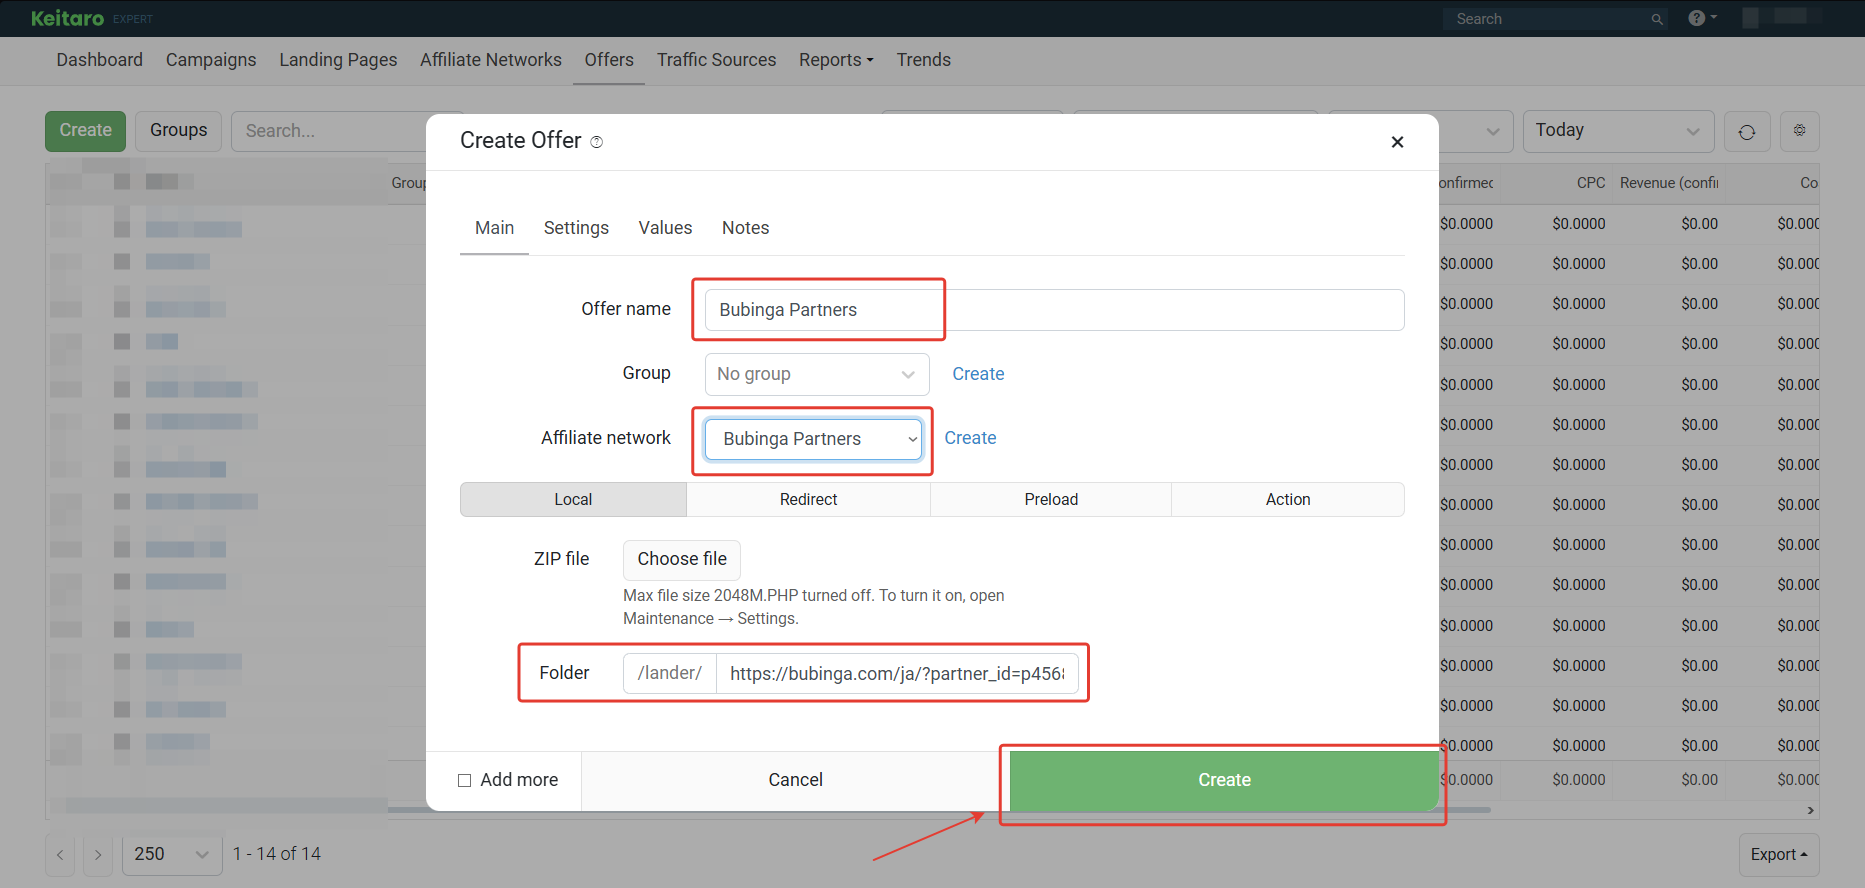Go to next page arrow
Image resolution: width=1865 pixels, height=888 pixels.
98,855
